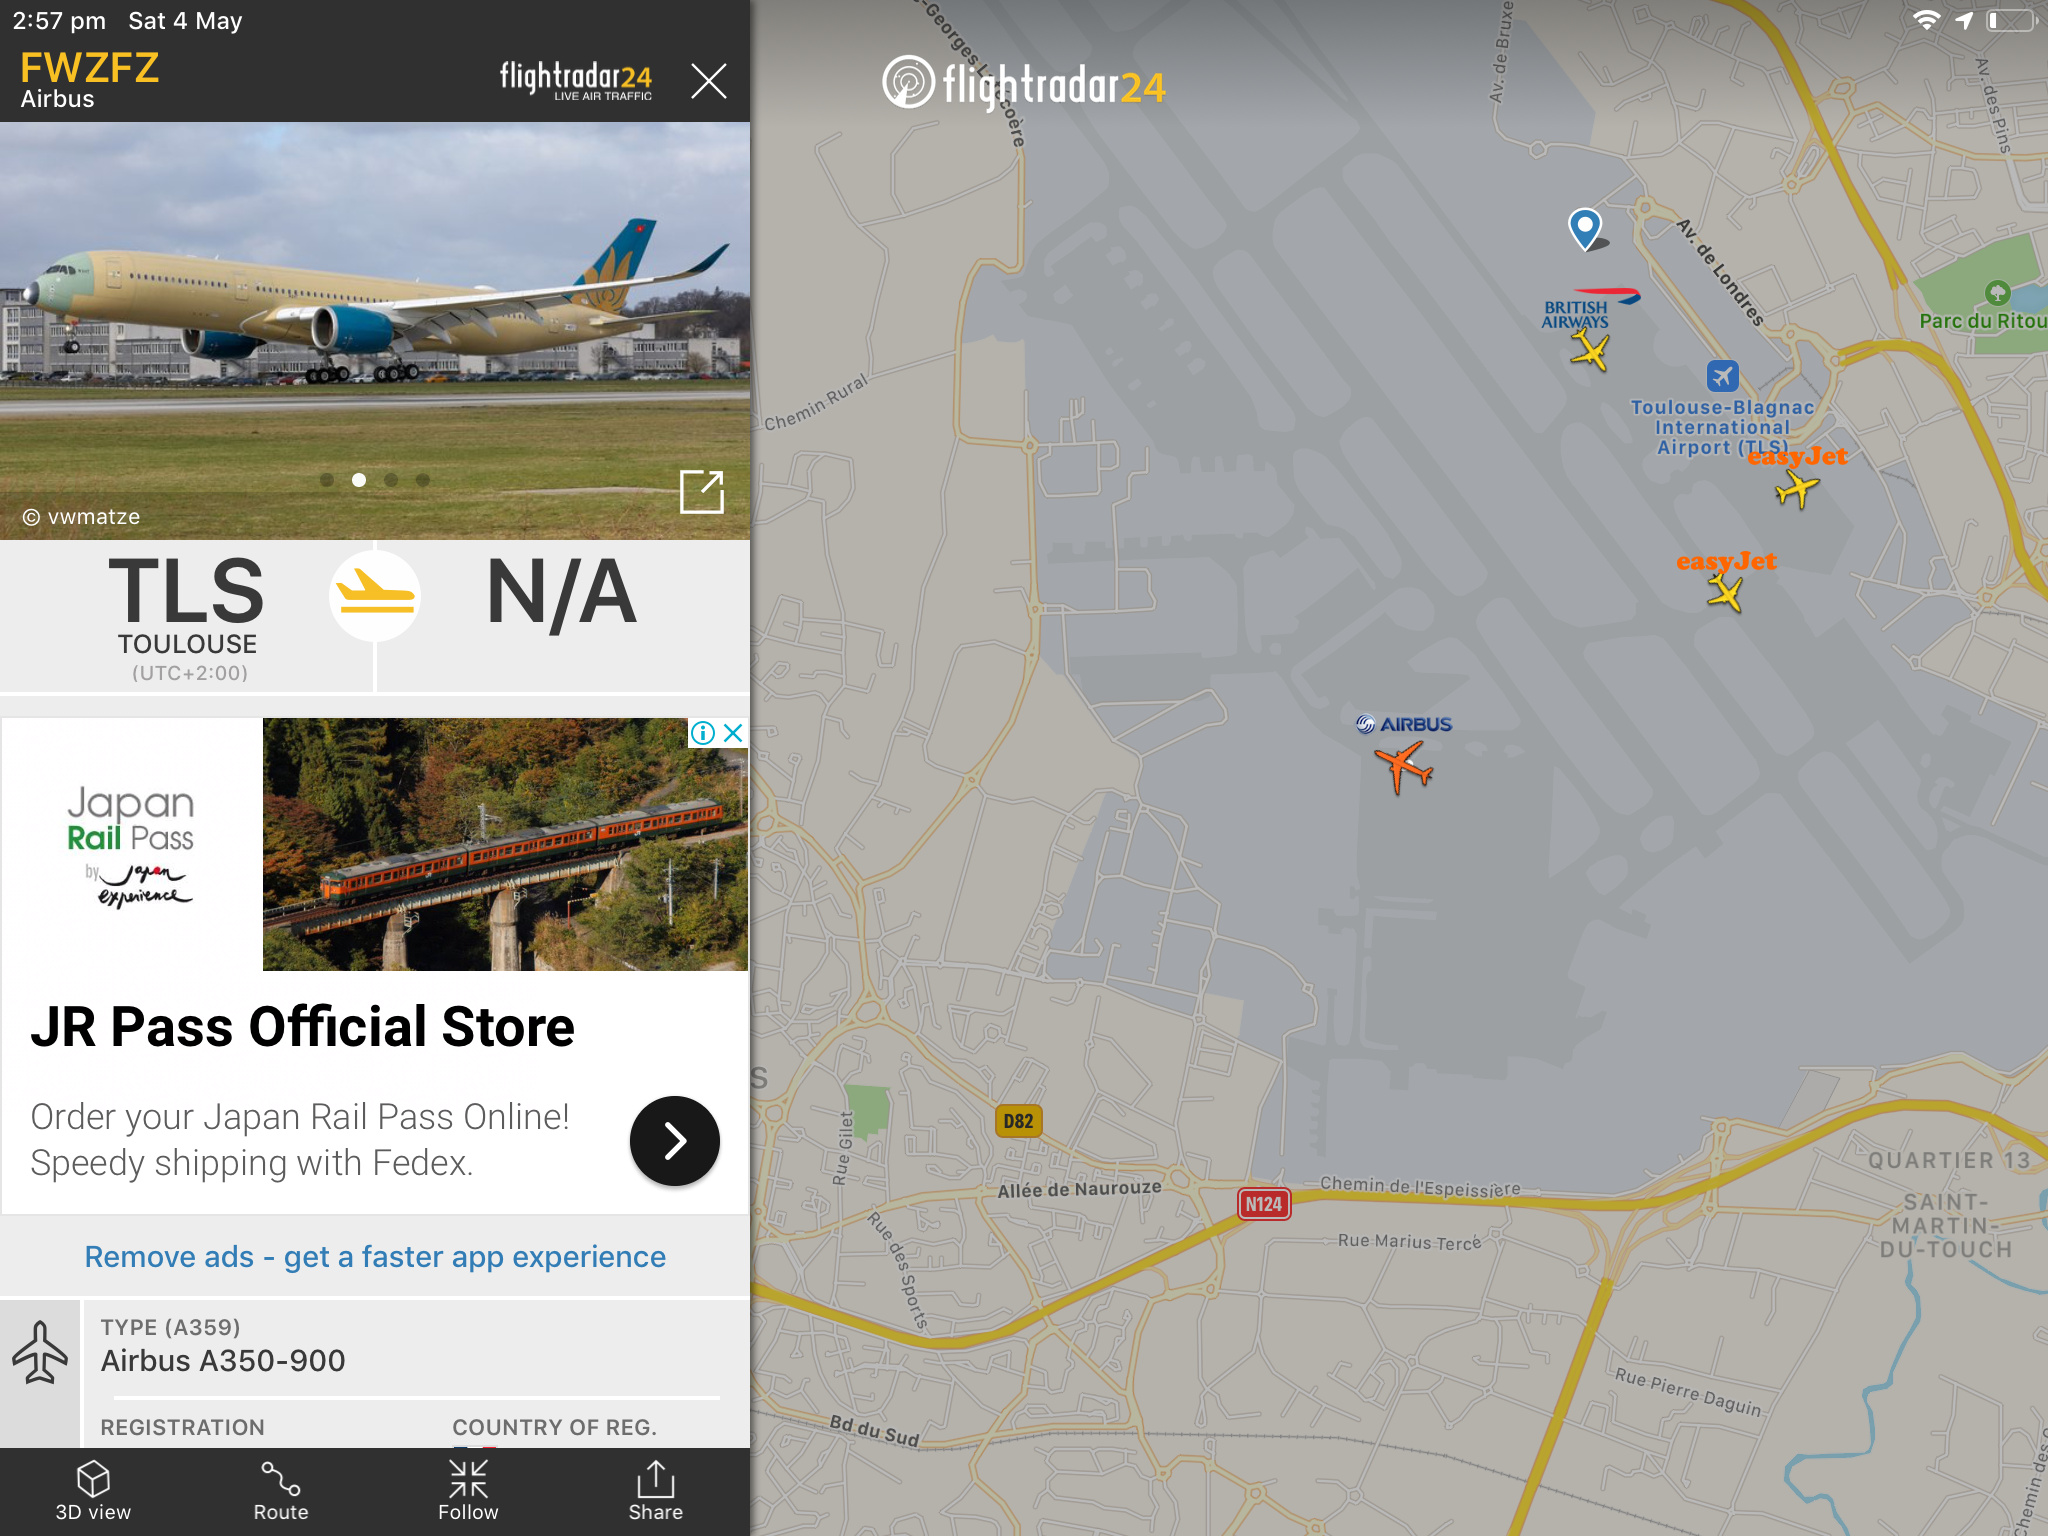Open the ad info icon
Screen dimensions: 2048x1536
pyautogui.click(x=703, y=733)
